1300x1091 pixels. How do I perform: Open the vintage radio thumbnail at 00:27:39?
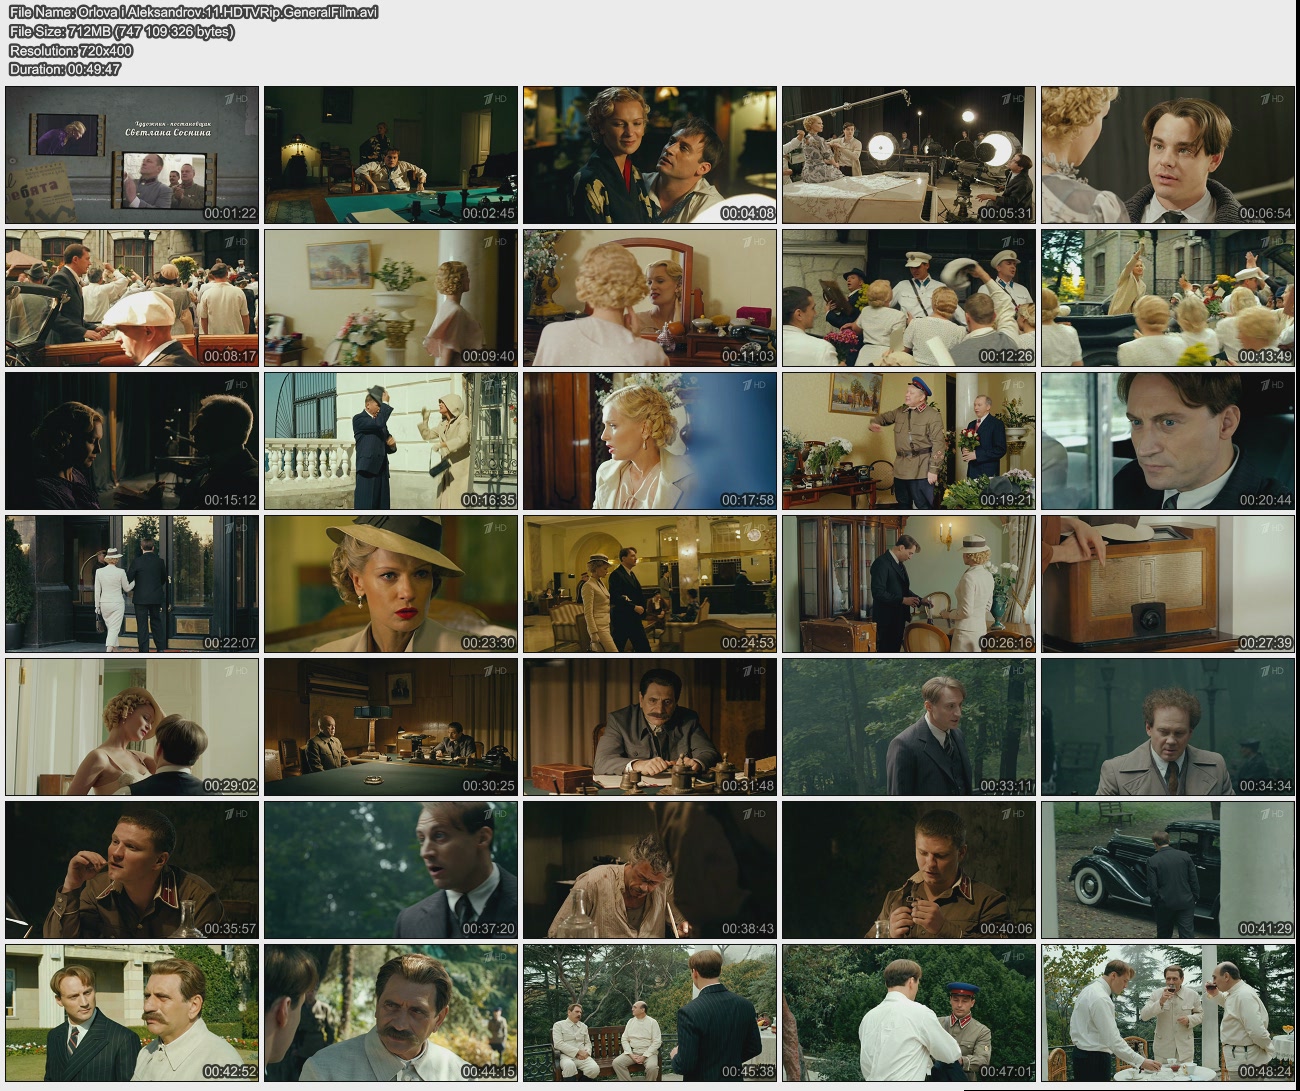pyautogui.click(x=1168, y=584)
